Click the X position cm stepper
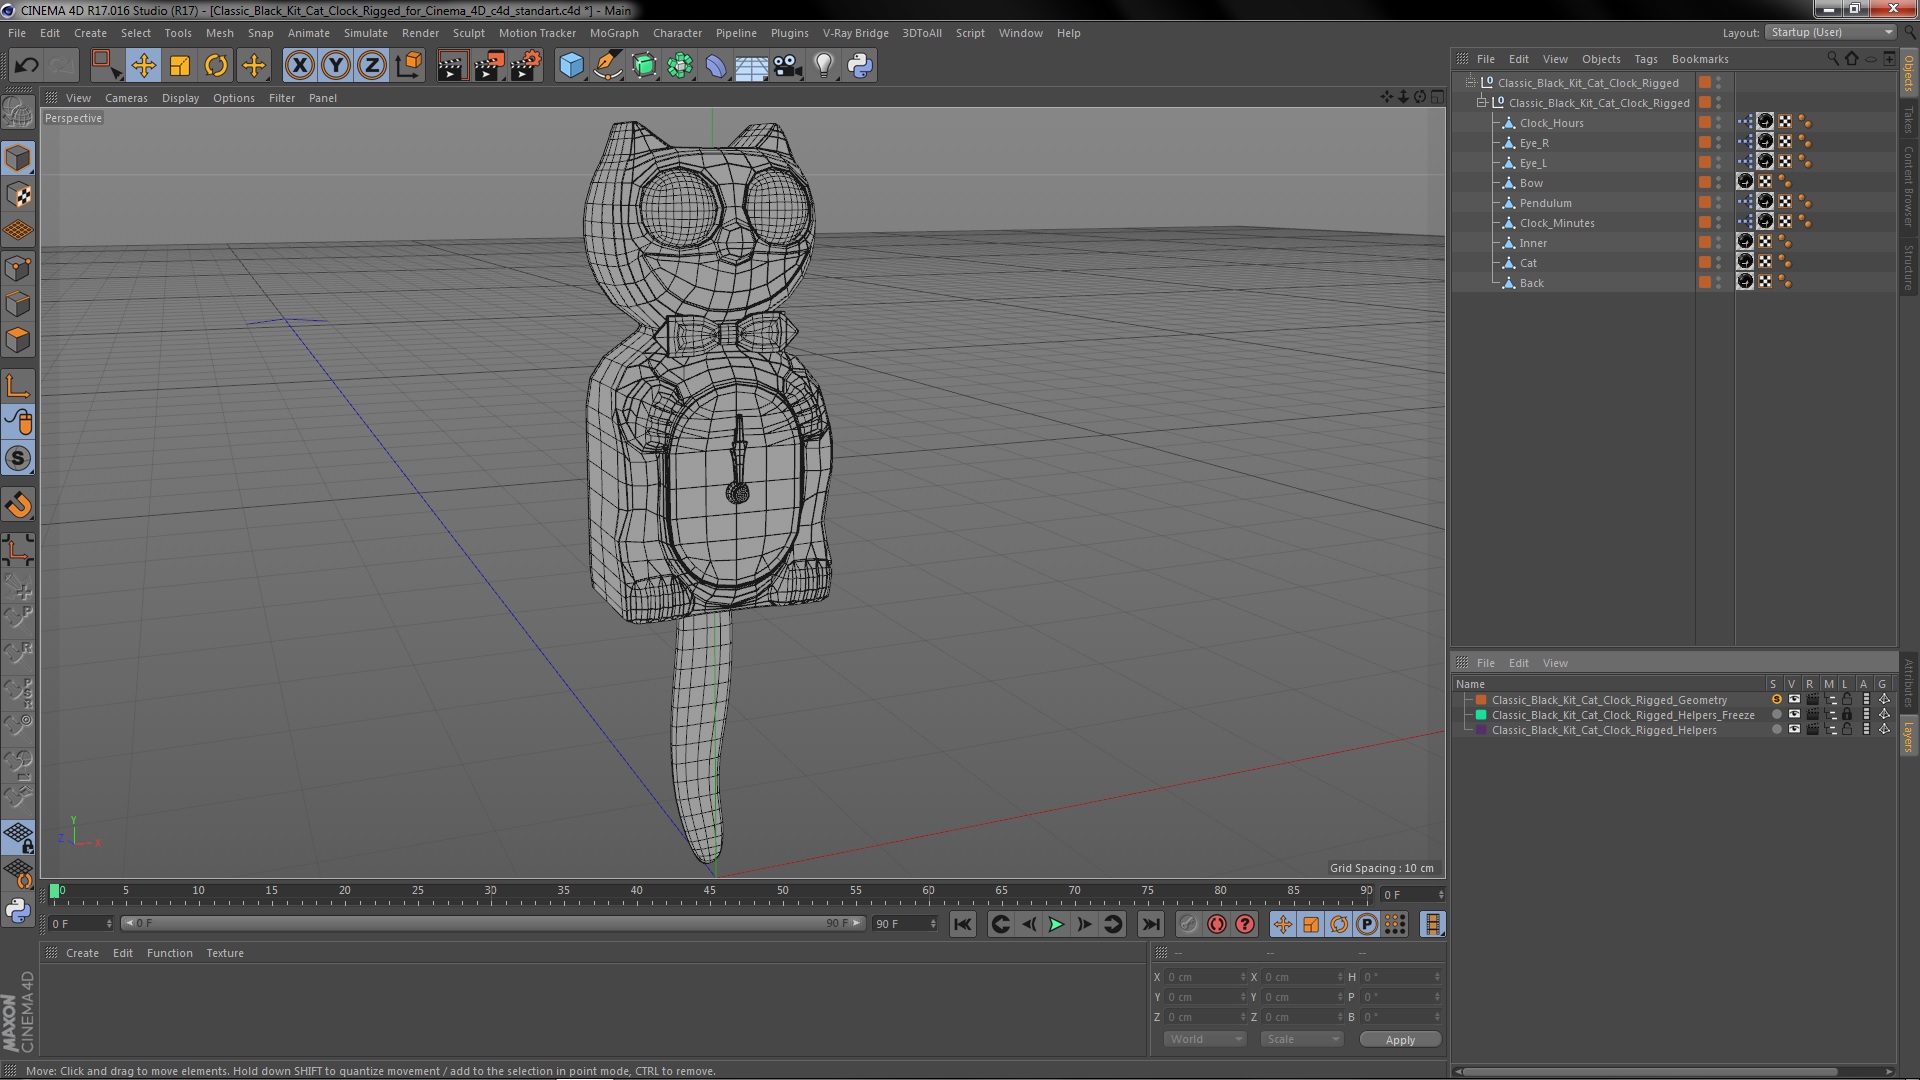Image resolution: width=1920 pixels, height=1080 pixels. (1243, 977)
